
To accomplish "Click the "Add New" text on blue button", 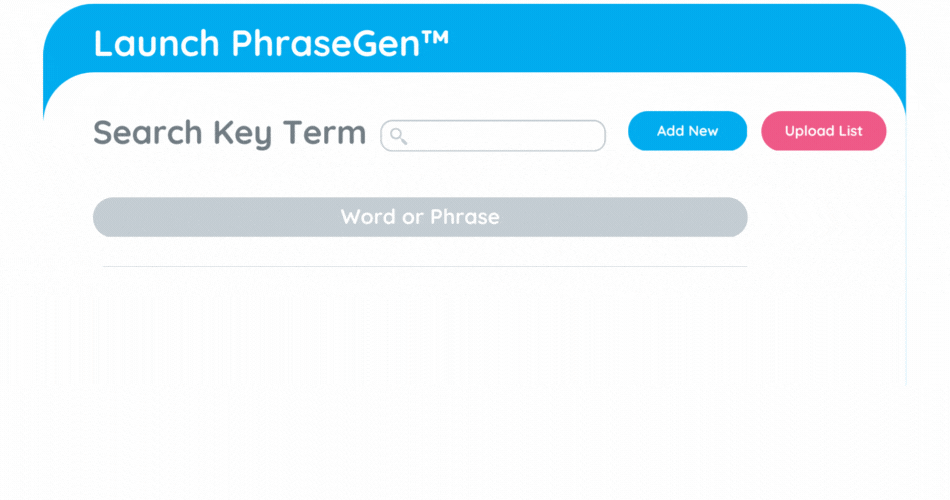I will click(x=687, y=131).
